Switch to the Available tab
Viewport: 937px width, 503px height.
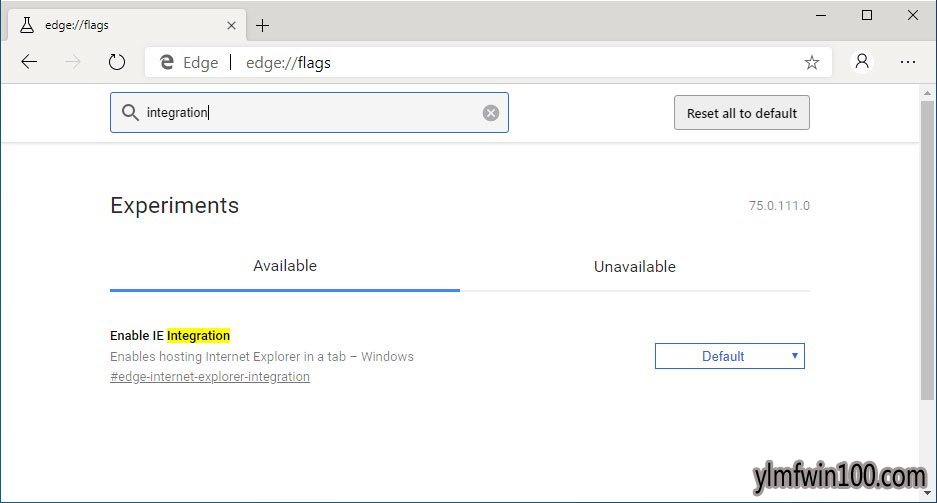coord(285,266)
